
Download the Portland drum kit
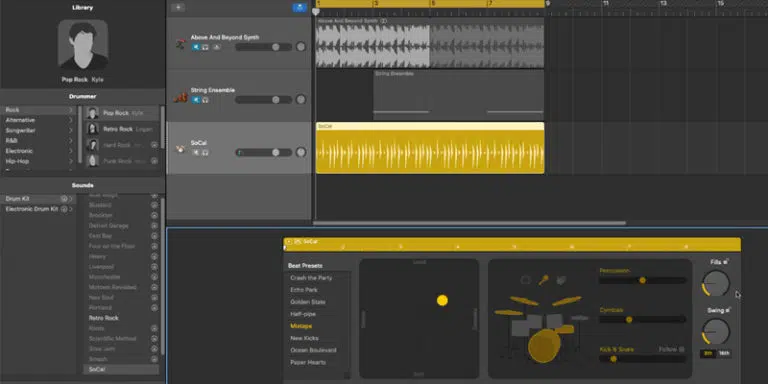(154, 308)
